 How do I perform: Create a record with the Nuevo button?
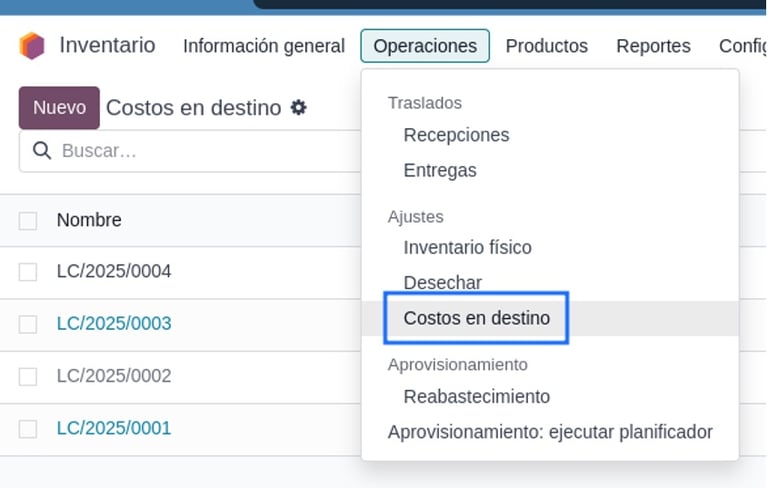coord(59,108)
